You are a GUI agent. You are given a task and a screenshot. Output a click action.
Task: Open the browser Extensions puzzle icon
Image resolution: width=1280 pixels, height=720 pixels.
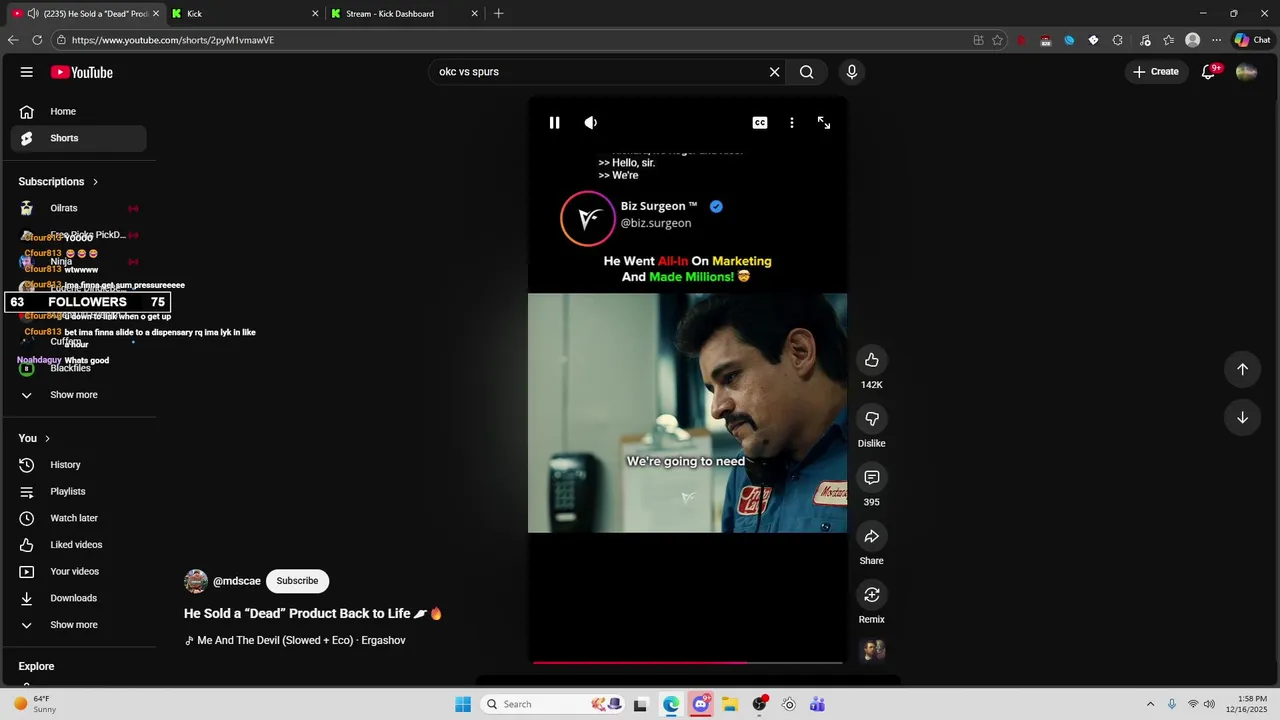point(1117,40)
